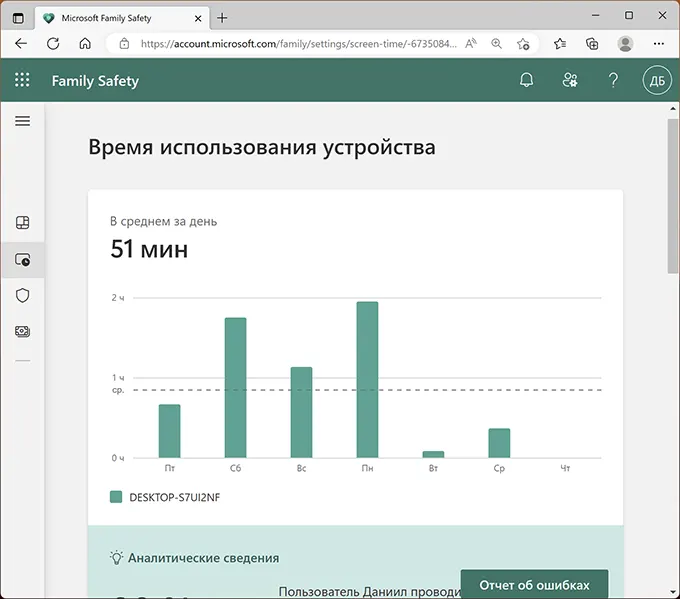The height and width of the screenshot is (599, 680).
Task: Select the Microsoft Family Safety tab
Action: 121,18
